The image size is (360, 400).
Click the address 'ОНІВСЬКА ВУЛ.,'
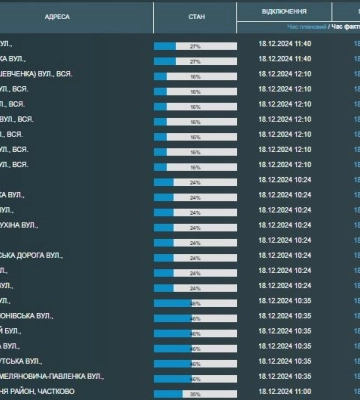point(27,316)
